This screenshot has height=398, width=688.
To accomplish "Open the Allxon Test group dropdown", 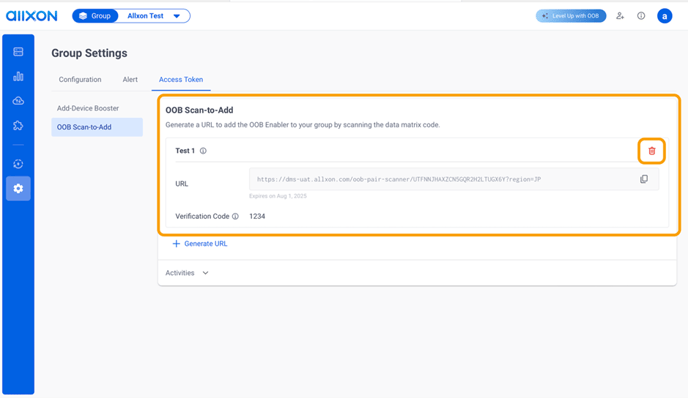I will [x=154, y=16].
